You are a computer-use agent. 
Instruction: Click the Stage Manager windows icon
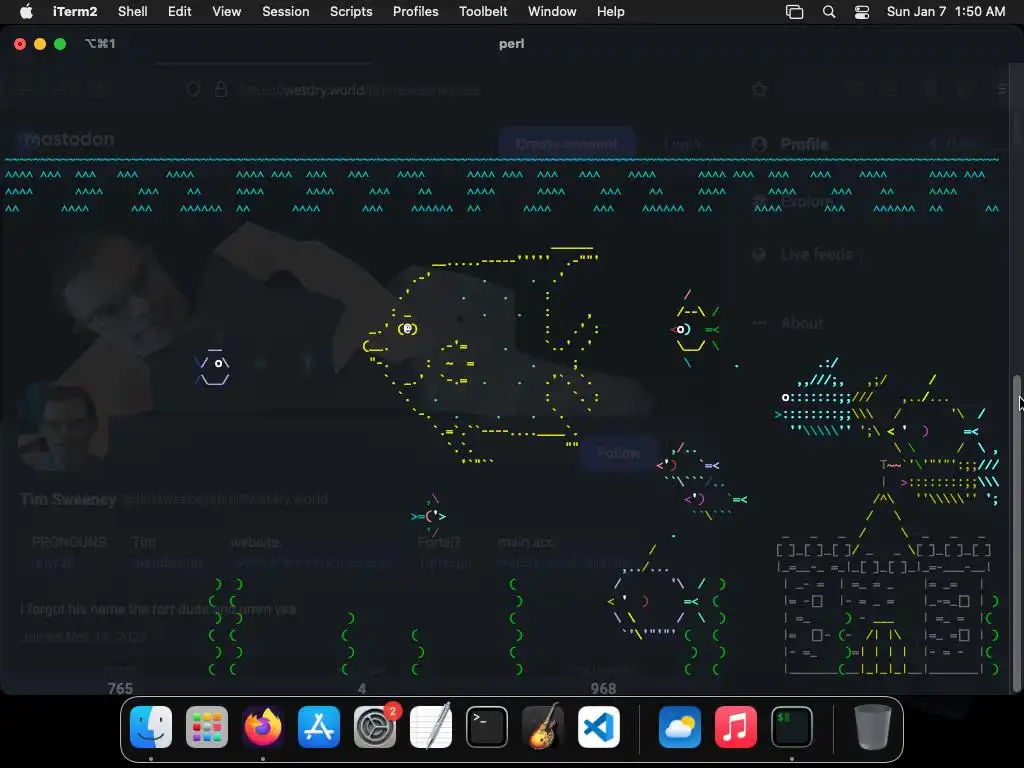(x=794, y=12)
